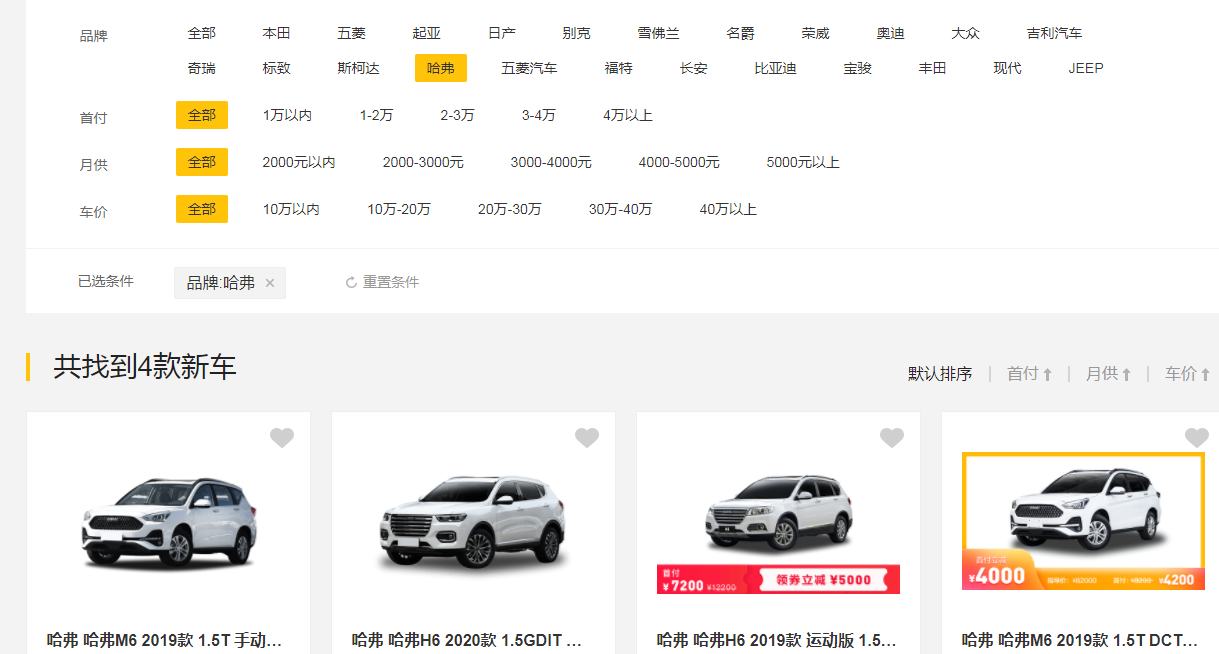Click heart icon on Haval H6 2020 card

(587, 438)
